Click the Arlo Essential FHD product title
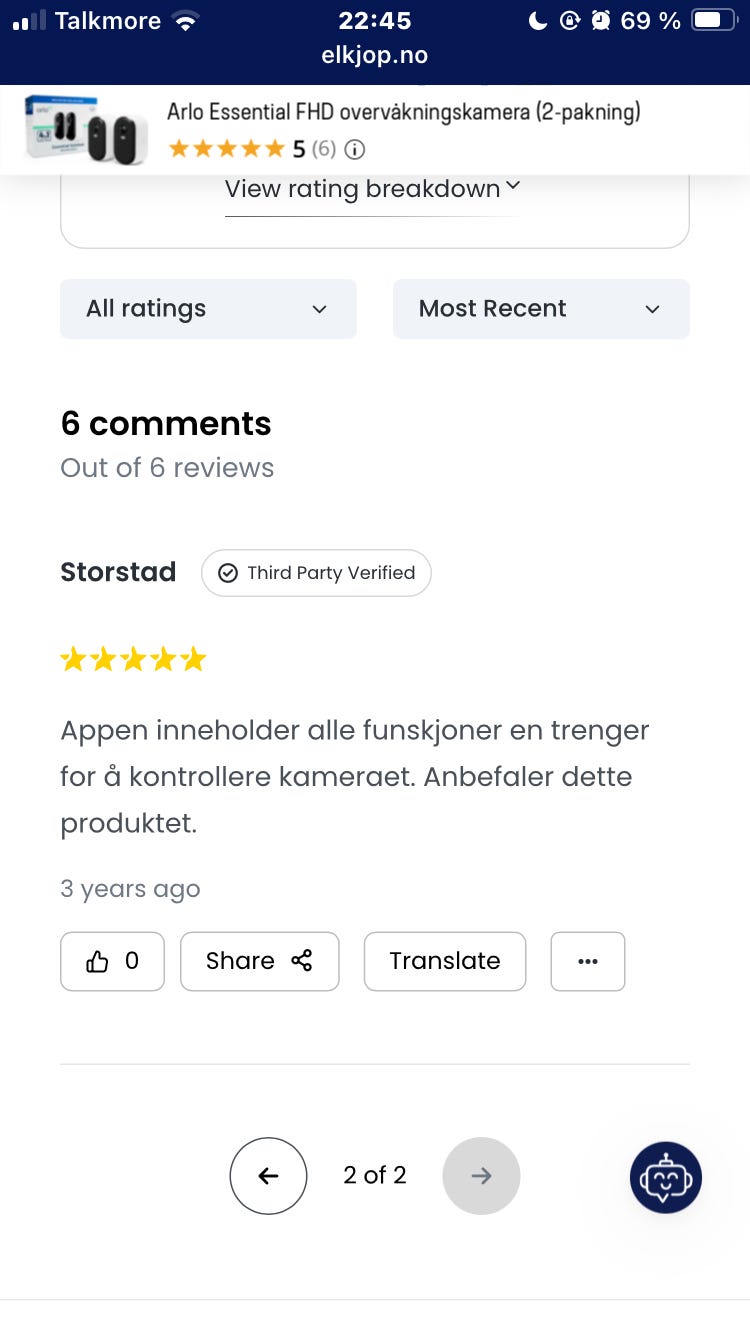This screenshot has height=1334, width=750. pos(403,112)
